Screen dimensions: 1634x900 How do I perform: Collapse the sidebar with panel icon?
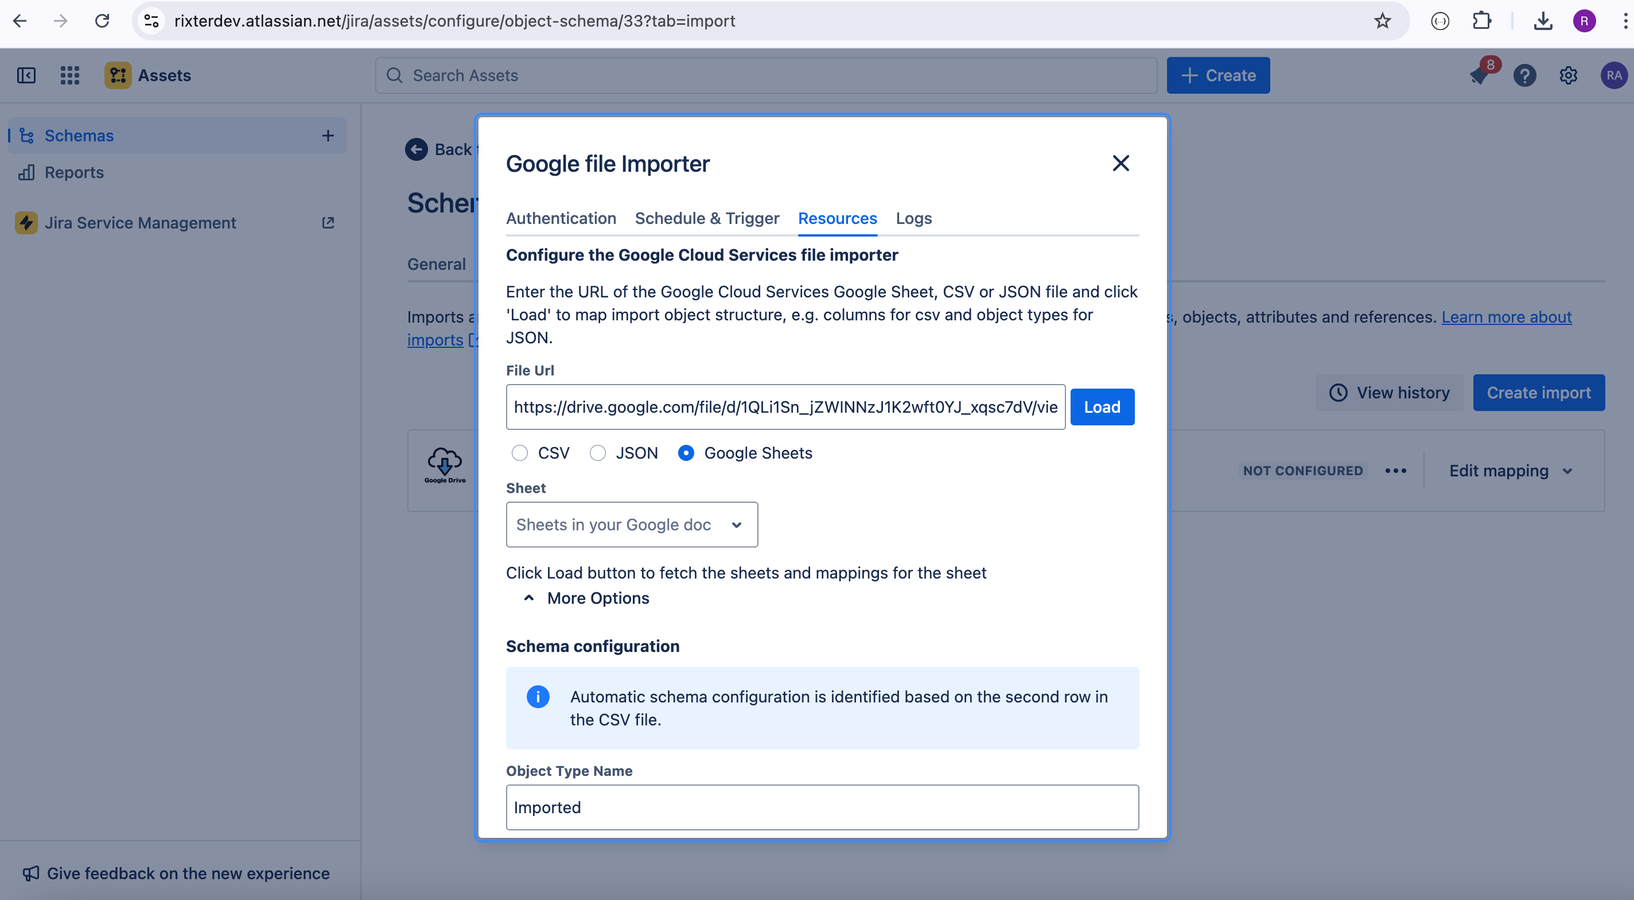(27, 75)
